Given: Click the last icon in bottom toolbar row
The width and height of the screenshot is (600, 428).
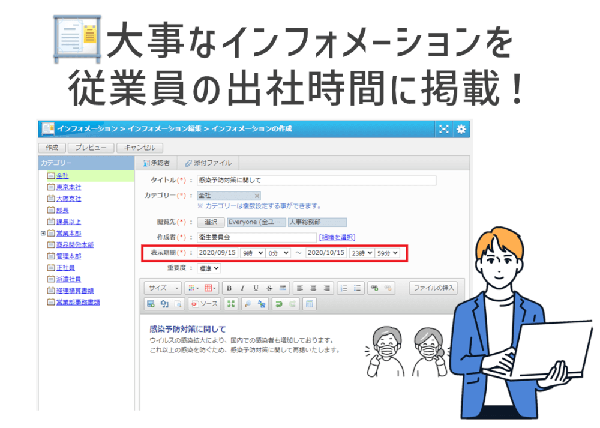Looking at the screenshot, I should [309, 304].
